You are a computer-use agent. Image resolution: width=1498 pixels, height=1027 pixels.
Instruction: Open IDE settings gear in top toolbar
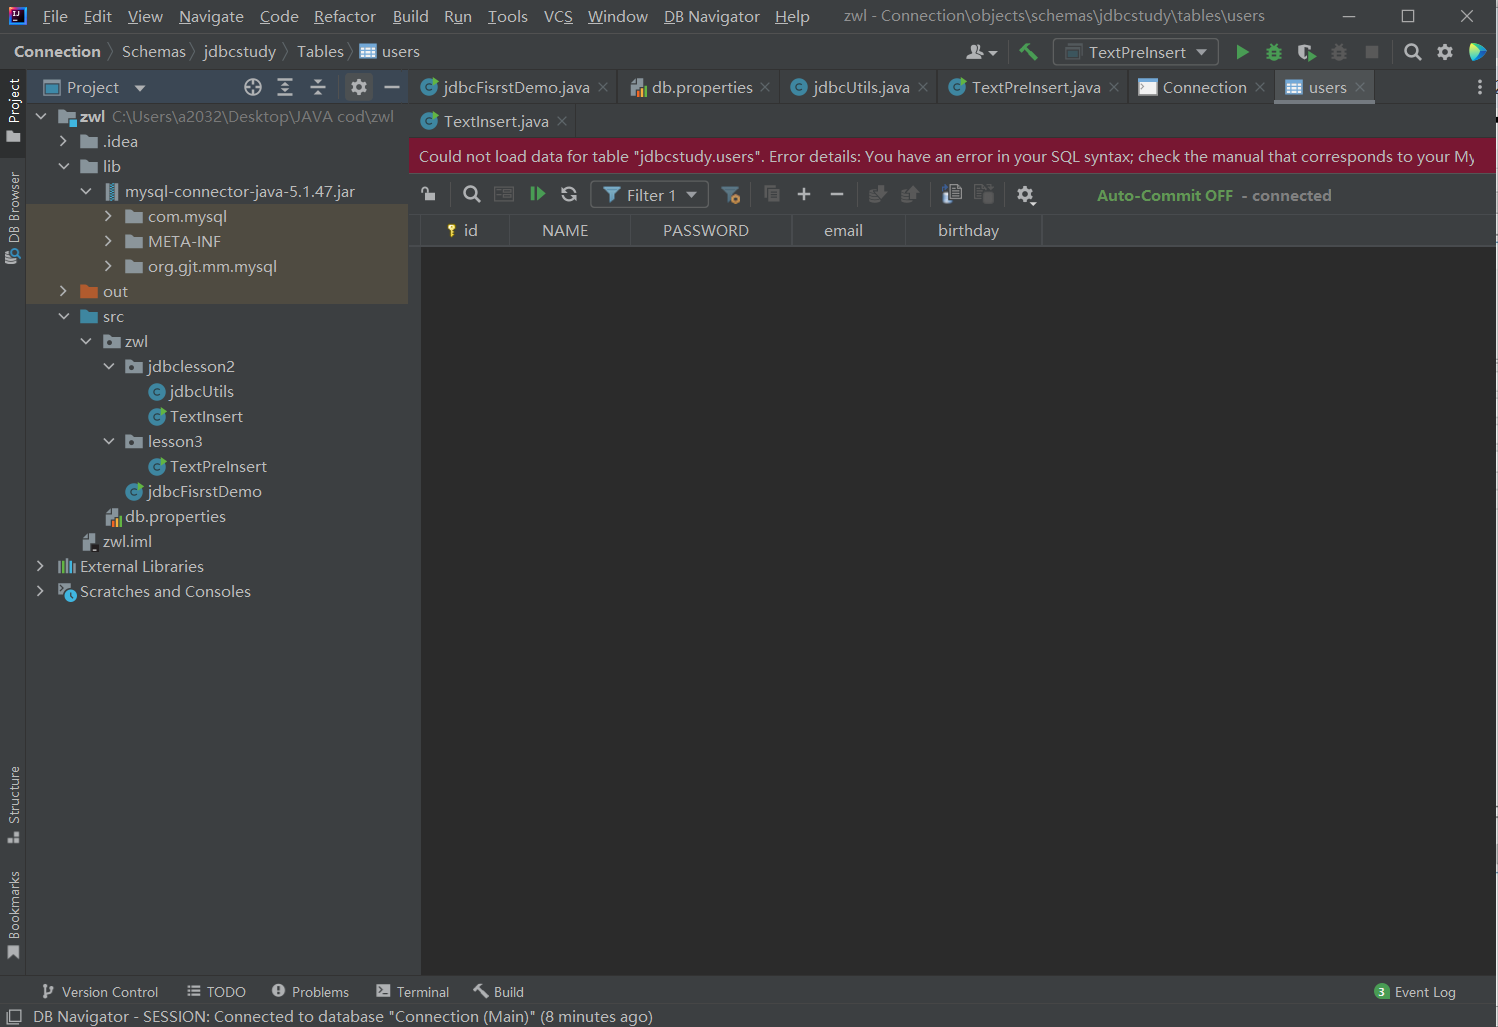tap(1445, 52)
